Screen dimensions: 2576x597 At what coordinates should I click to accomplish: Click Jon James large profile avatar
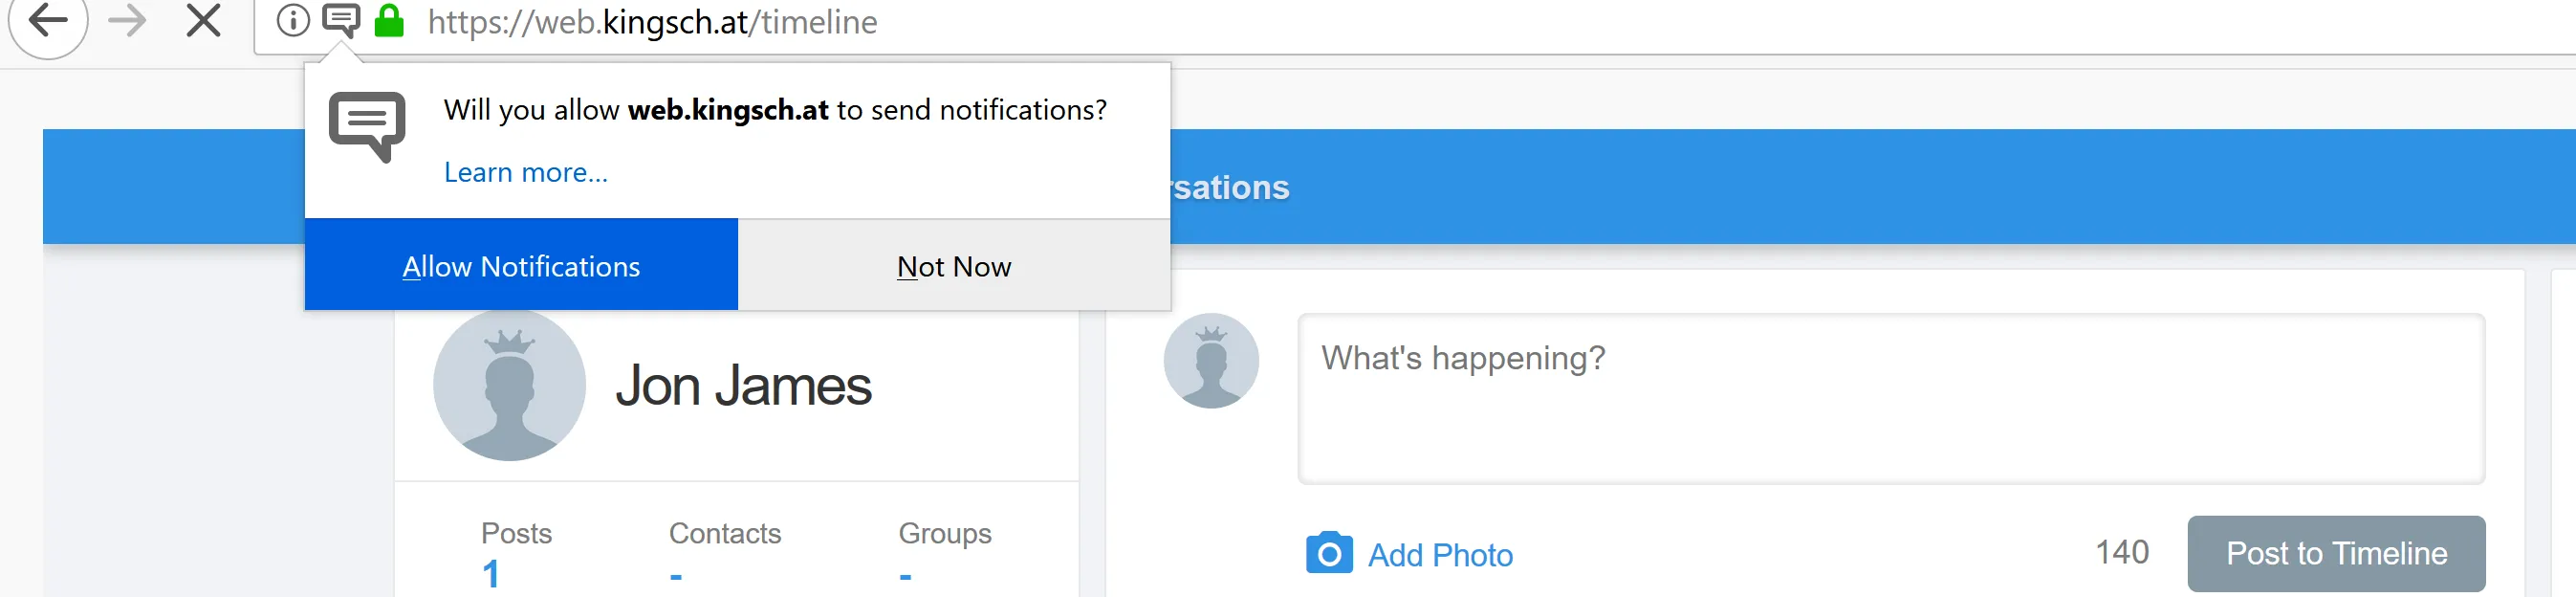click(x=509, y=385)
